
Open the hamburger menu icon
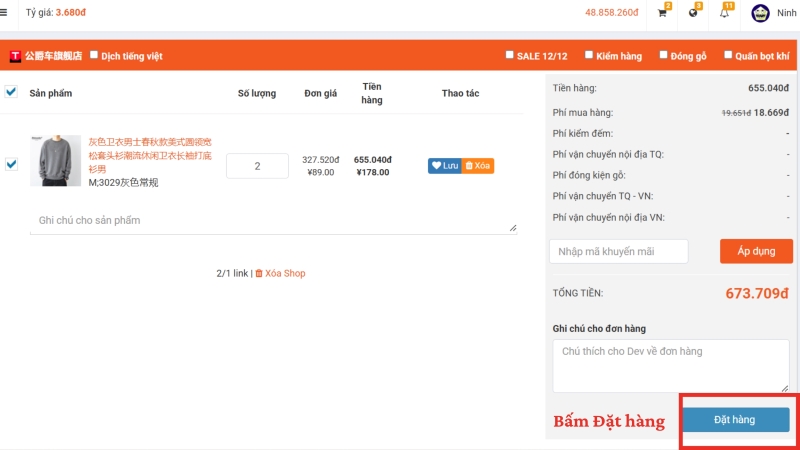click(x=5, y=12)
